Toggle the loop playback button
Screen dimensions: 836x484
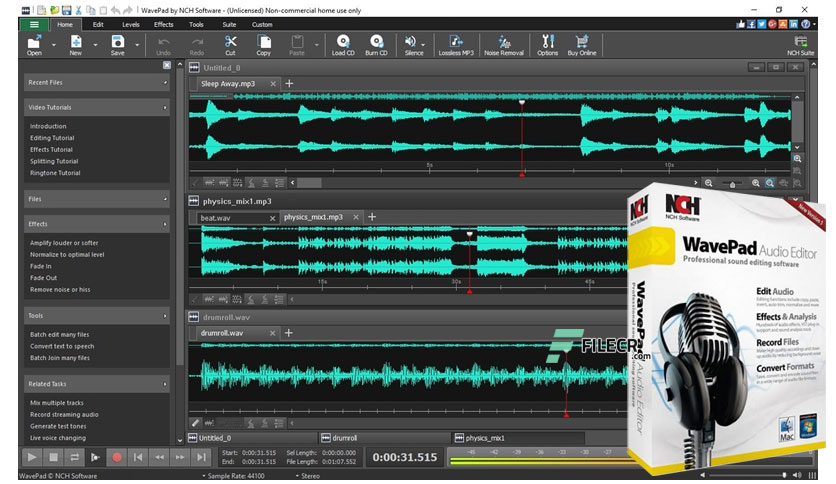tap(74, 457)
